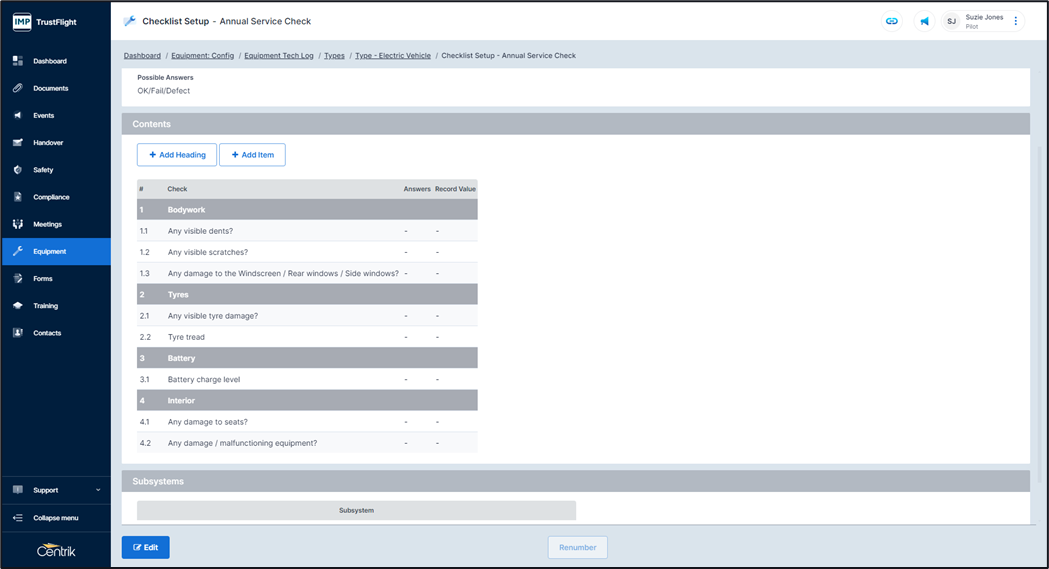
Task: Click the wrench icon beside Checklist Setup title
Action: point(129,21)
